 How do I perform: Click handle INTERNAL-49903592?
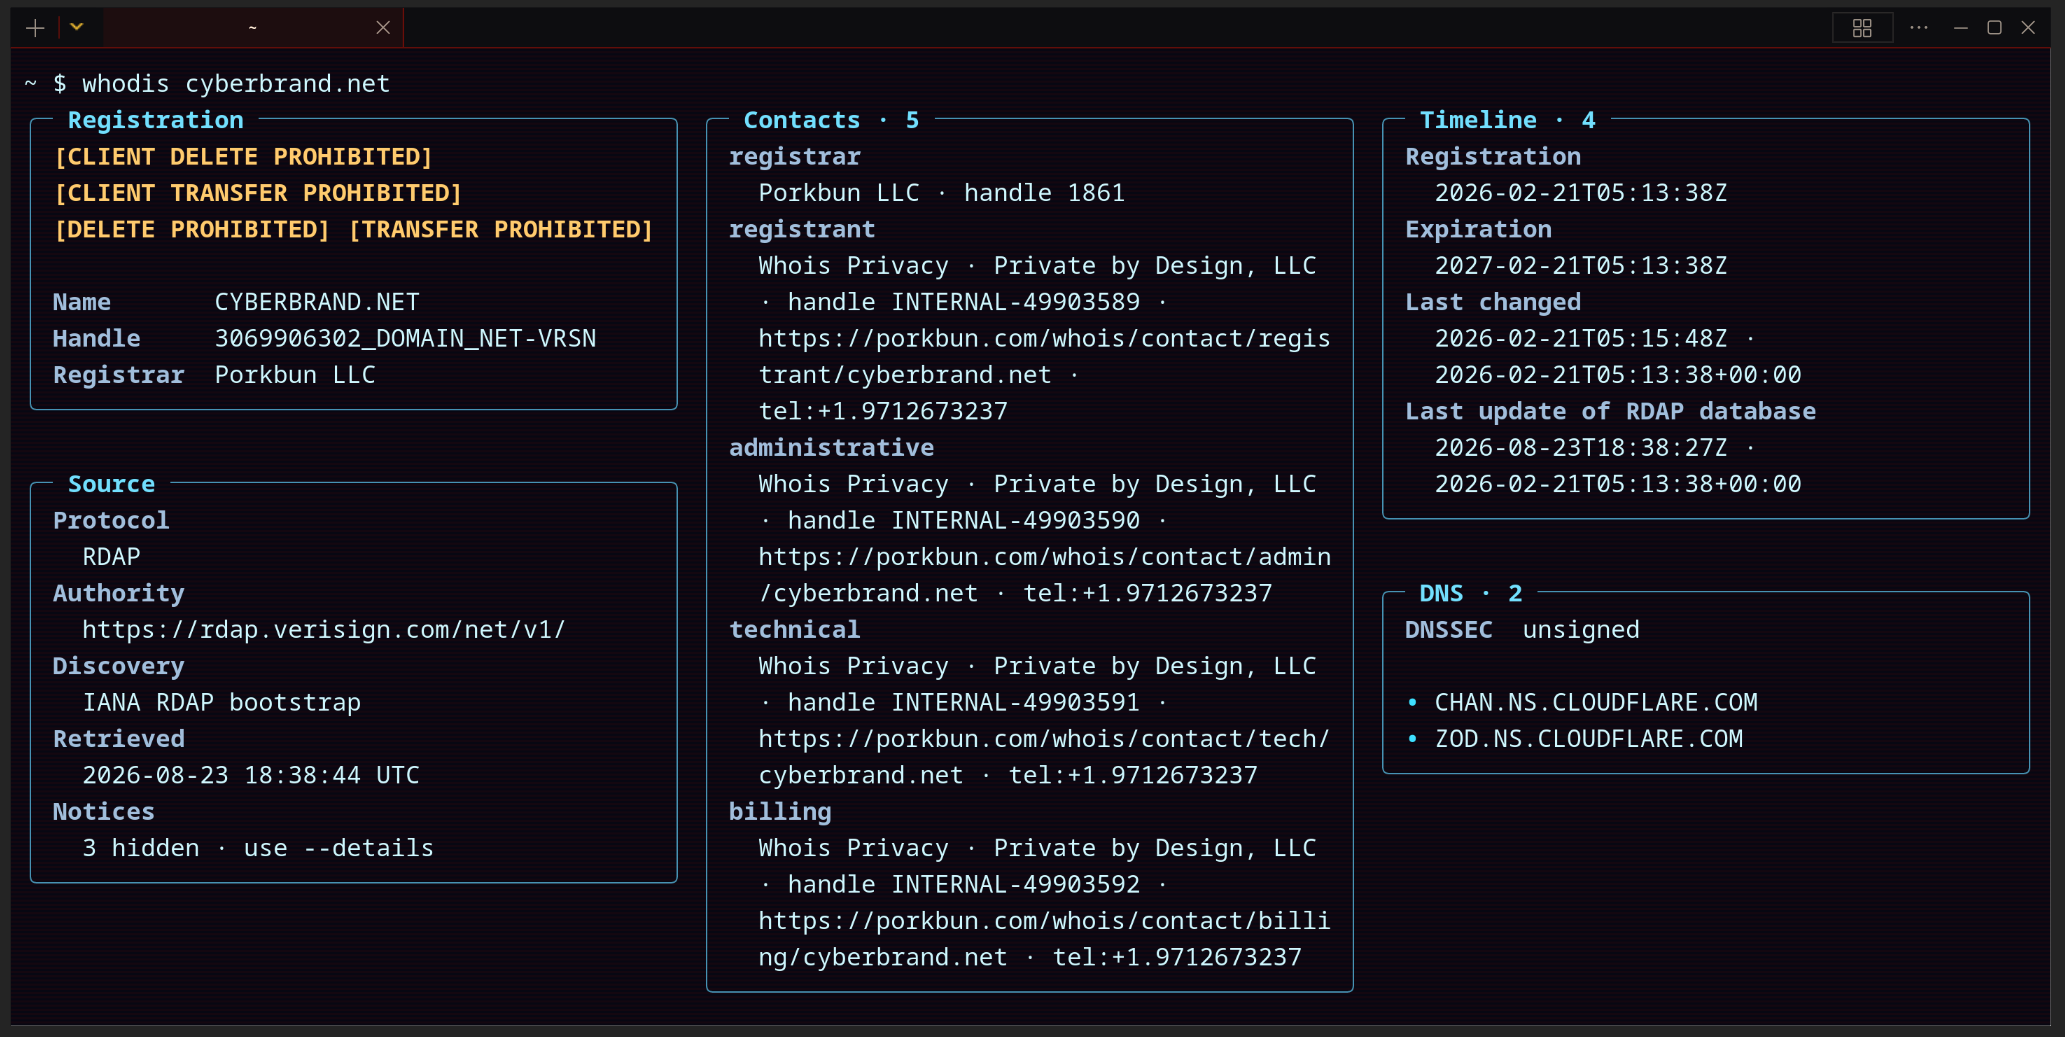(x=964, y=885)
